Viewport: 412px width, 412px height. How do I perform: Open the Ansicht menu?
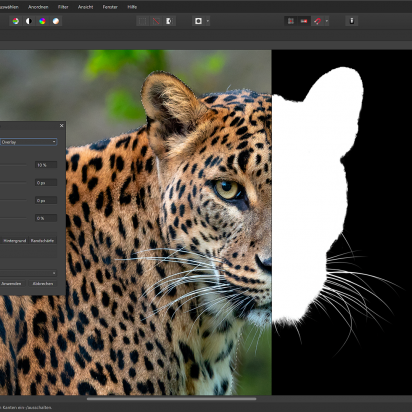coord(85,7)
